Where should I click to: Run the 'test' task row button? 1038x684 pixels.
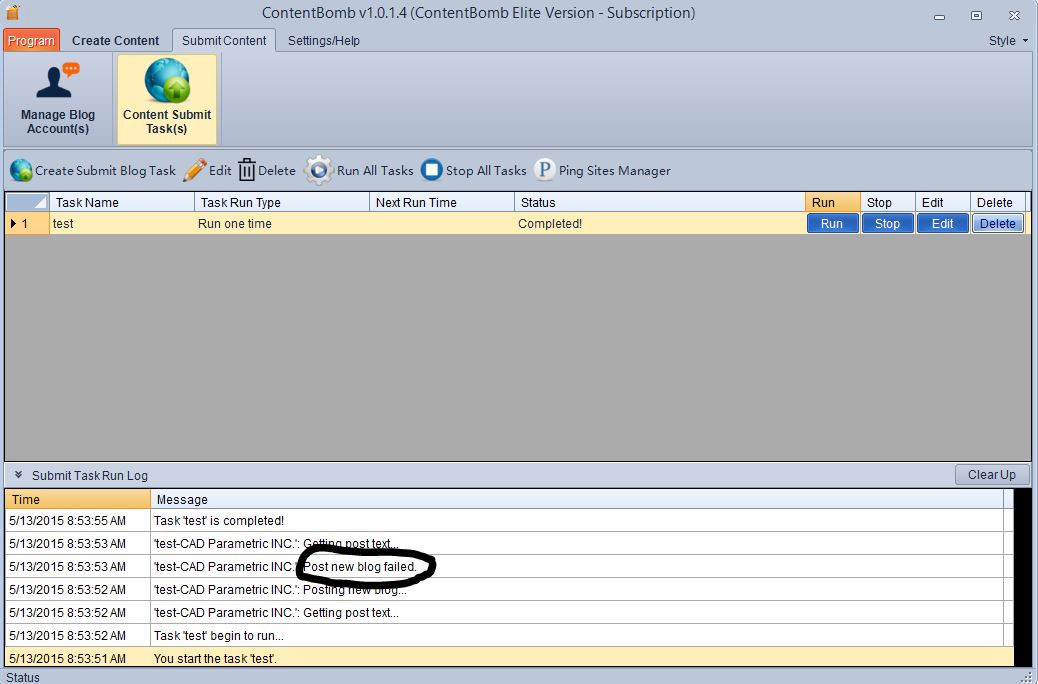(x=832, y=224)
